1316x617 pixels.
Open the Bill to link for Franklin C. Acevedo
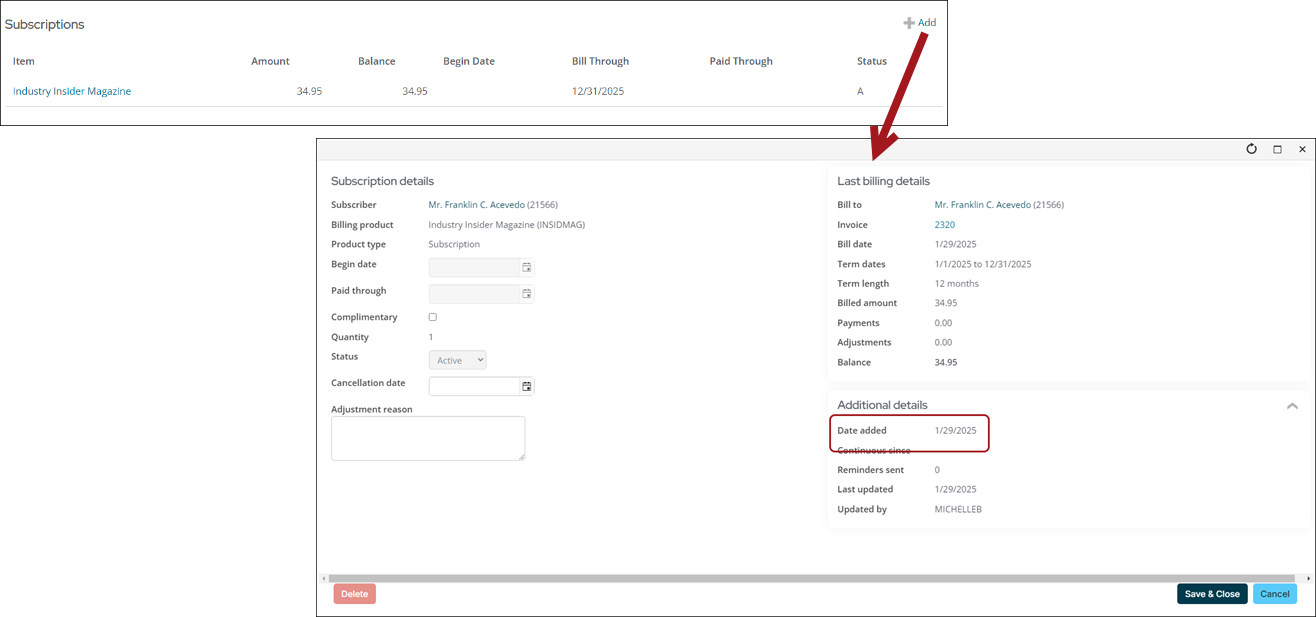point(982,205)
